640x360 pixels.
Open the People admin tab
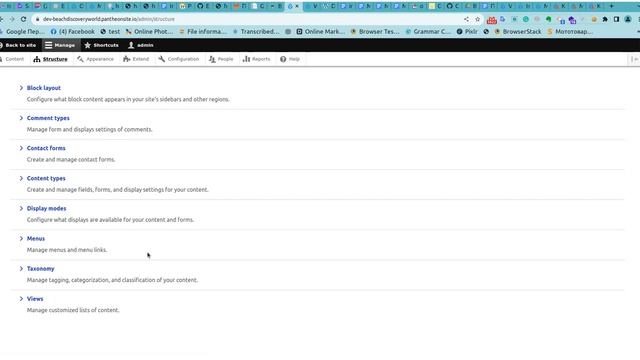click(221, 59)
